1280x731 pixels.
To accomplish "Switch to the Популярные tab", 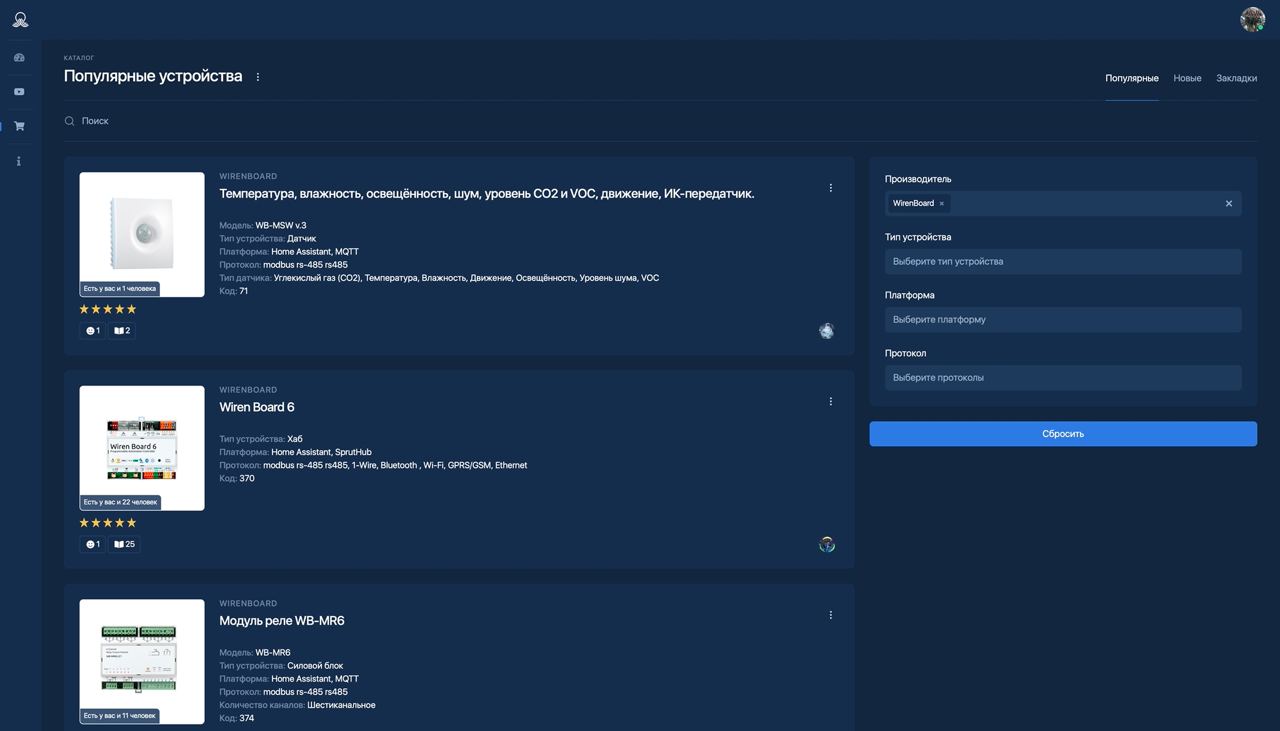I will click(1132, 78).
